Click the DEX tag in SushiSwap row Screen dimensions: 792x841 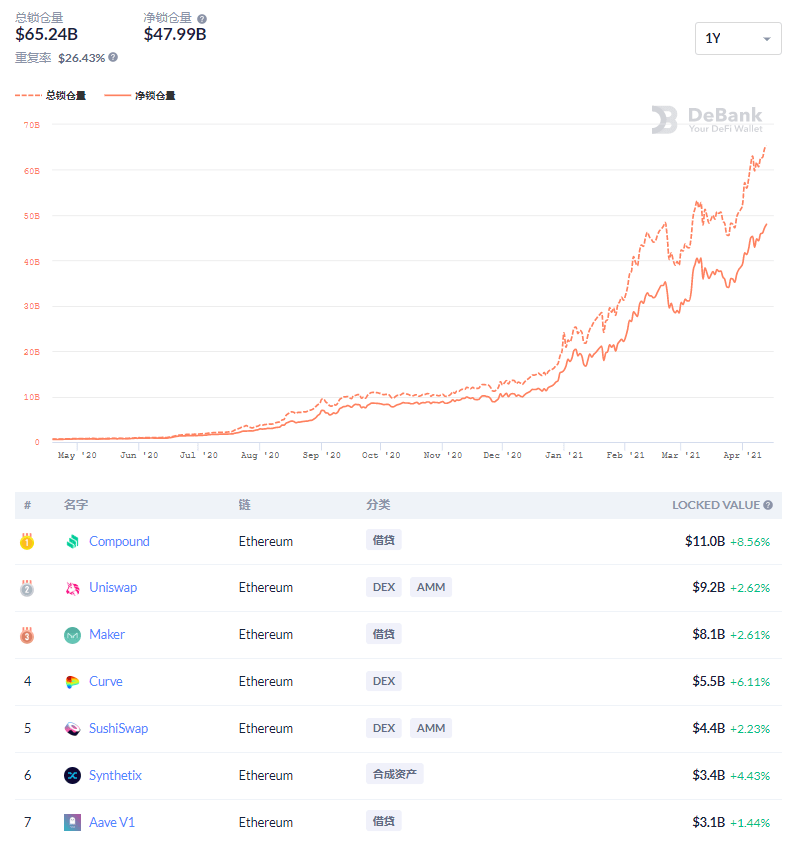384,728
